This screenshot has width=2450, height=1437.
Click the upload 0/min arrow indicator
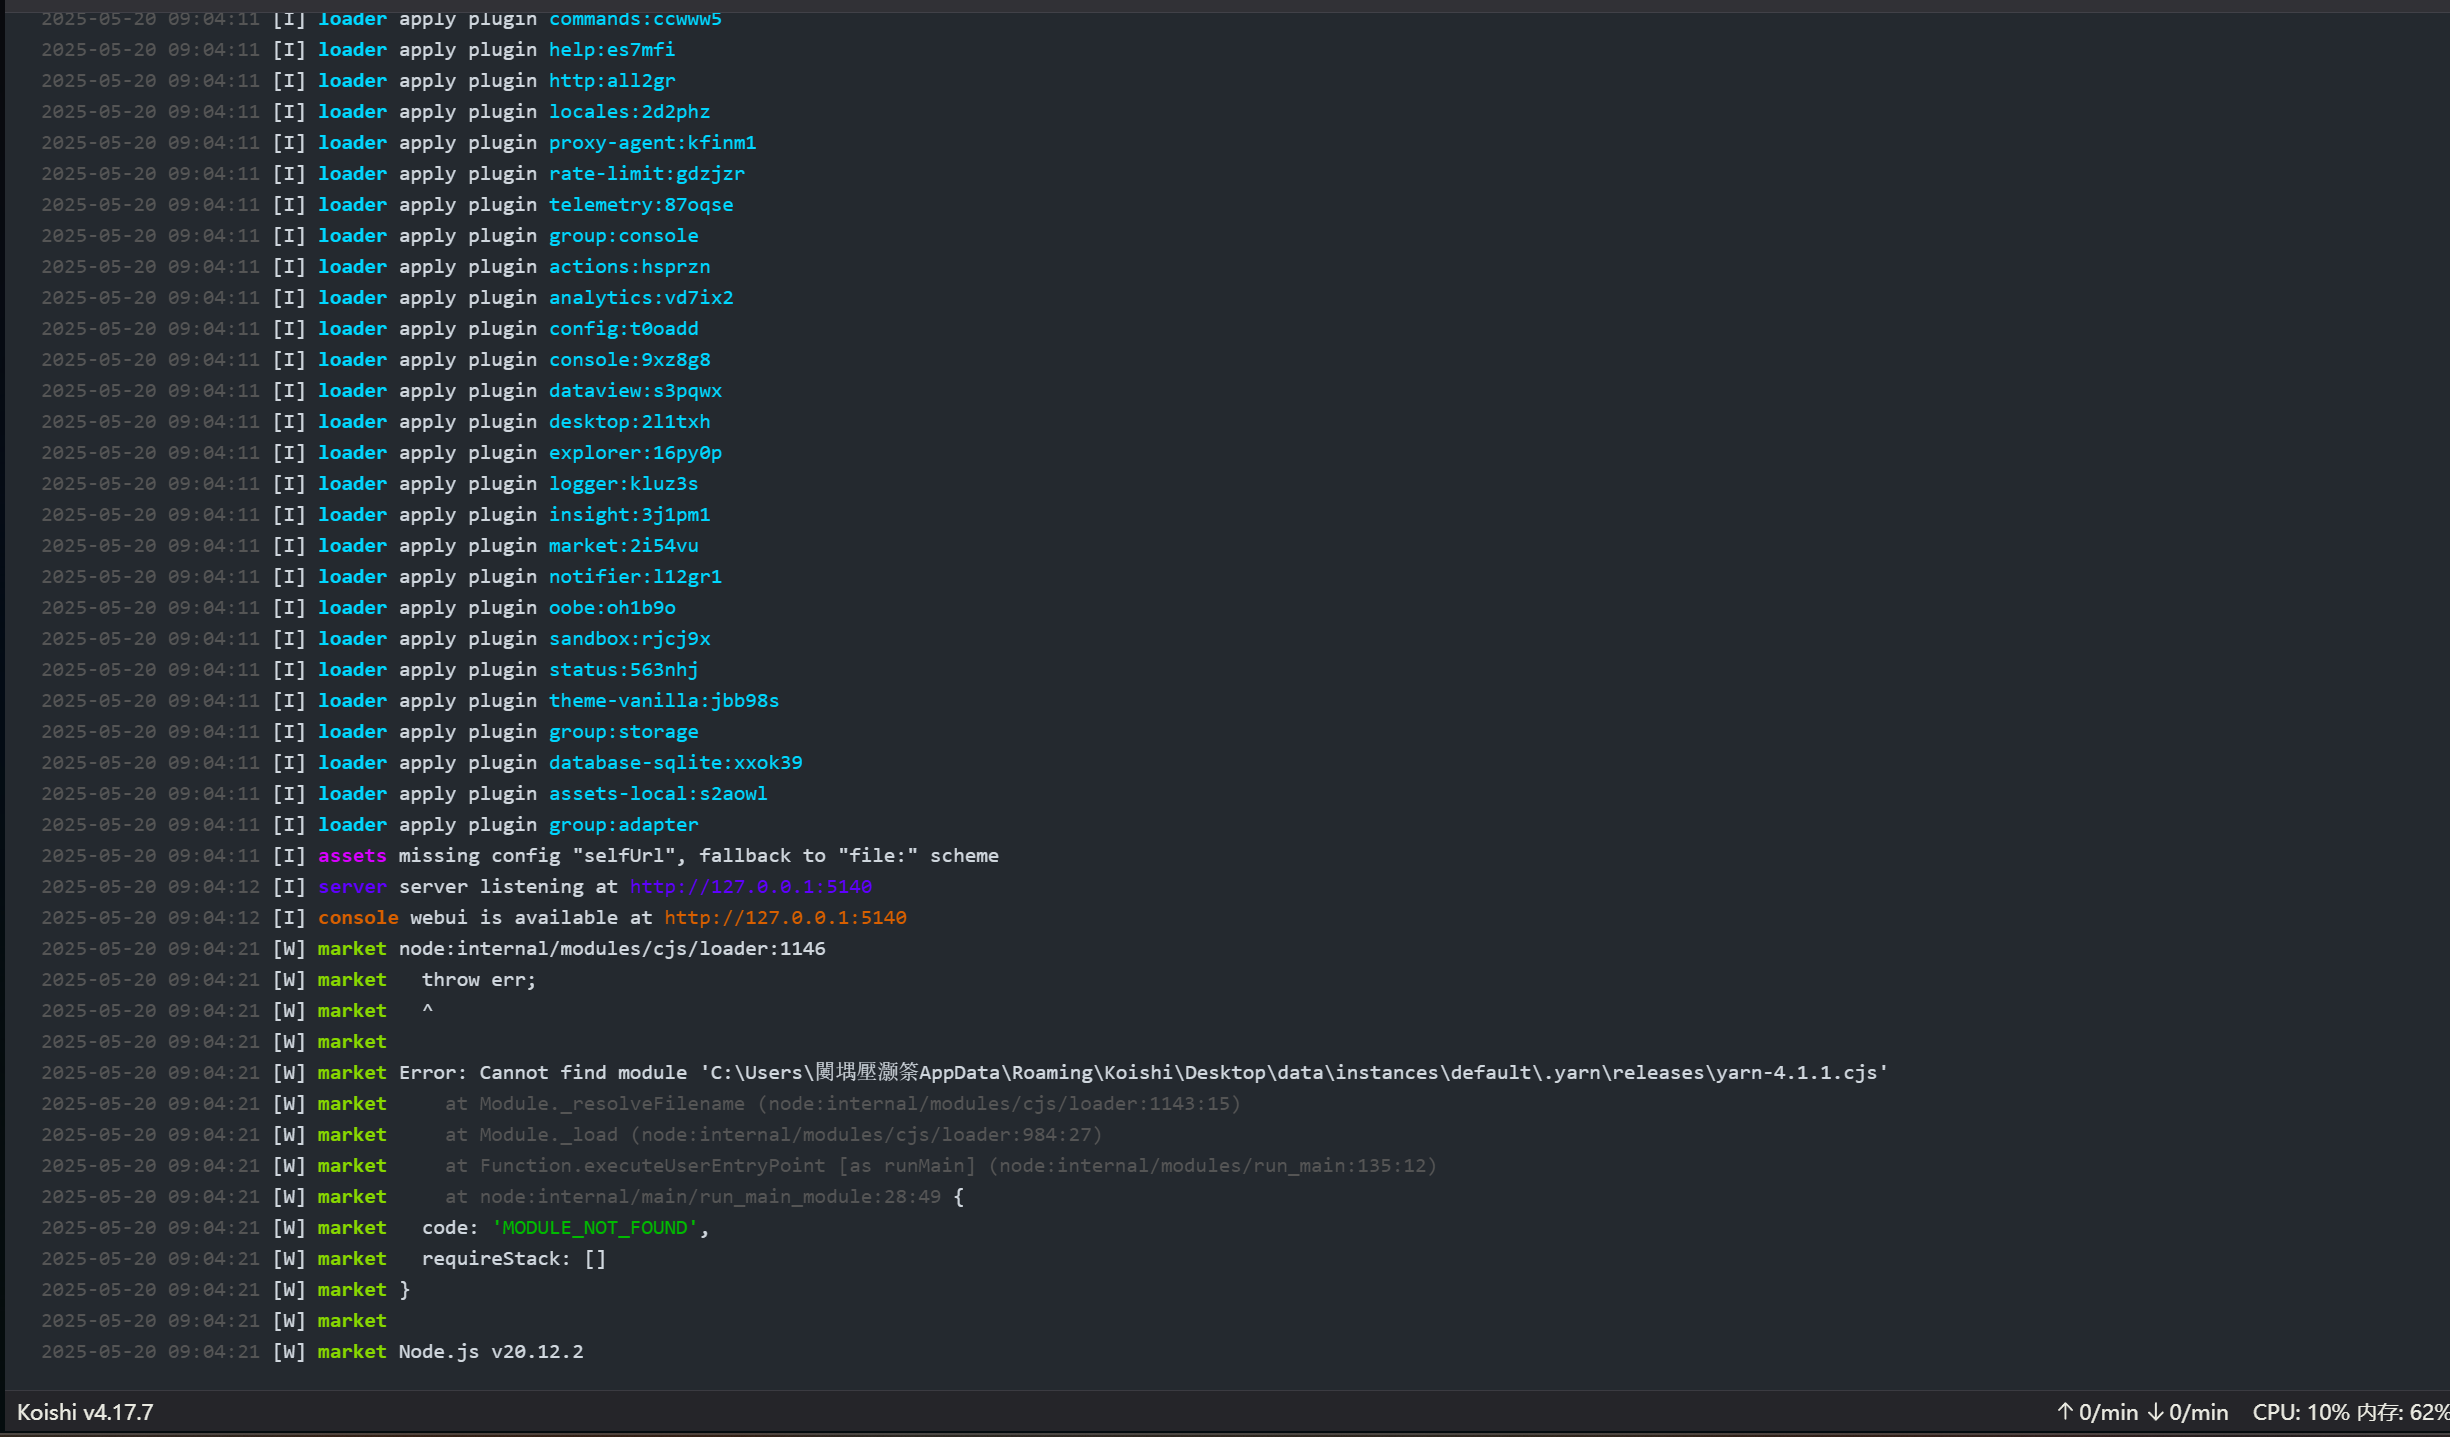point(2097,1412)
